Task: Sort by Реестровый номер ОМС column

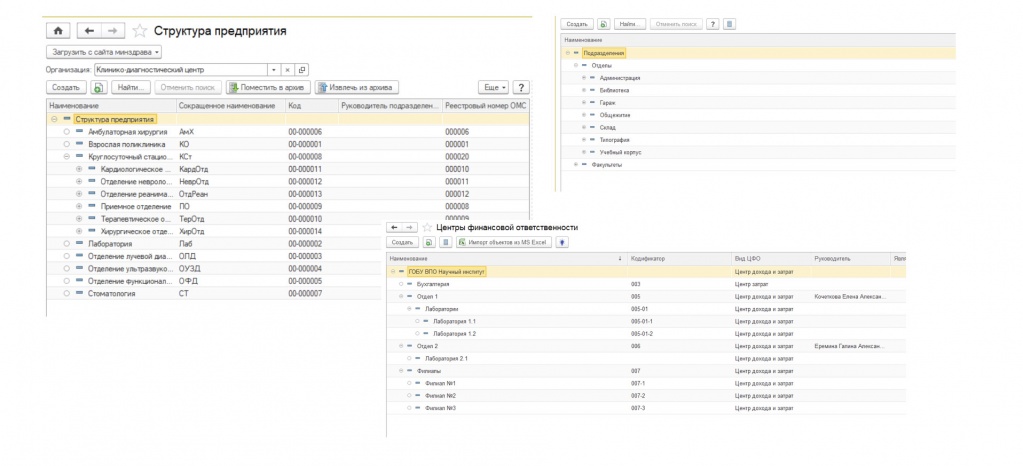Action: coord(485,106)
